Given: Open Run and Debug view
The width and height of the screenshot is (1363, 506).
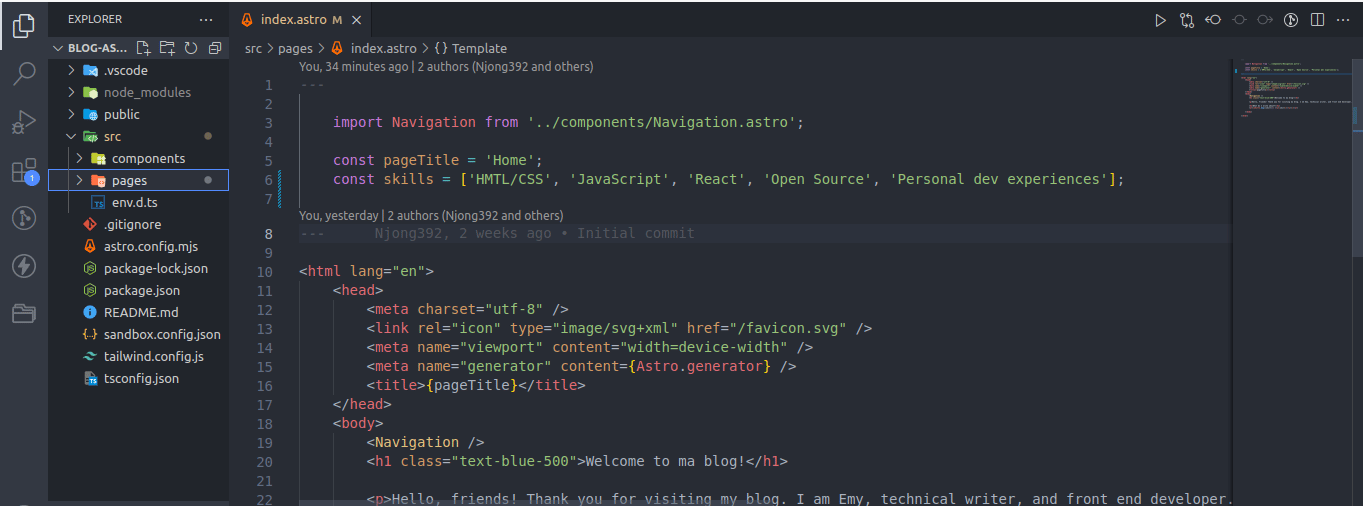Looking at the screenshot, I should [x=24, y=122].
